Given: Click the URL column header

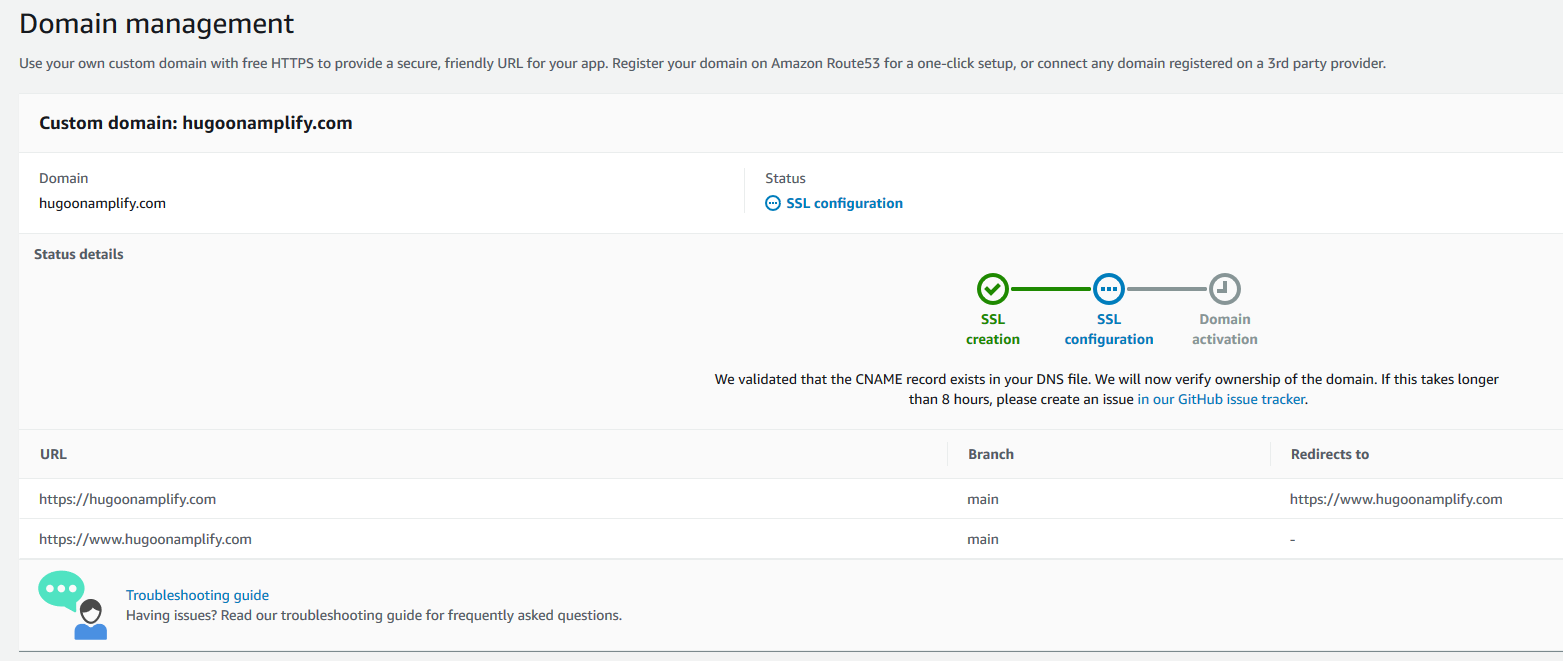Looking at the screenshot, I should click(53, 453).
